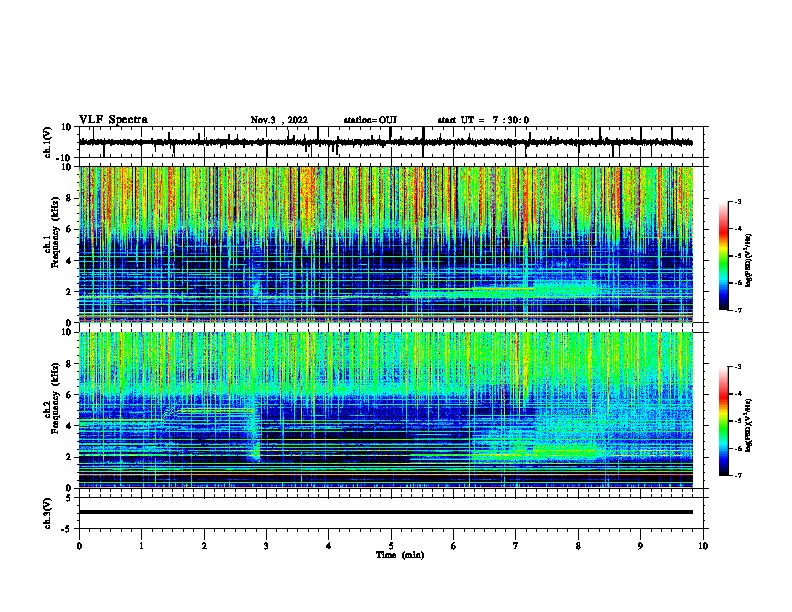Click time tick label "1" on x-axis
This screenshot has width=792, height=612.
[141, 546]
